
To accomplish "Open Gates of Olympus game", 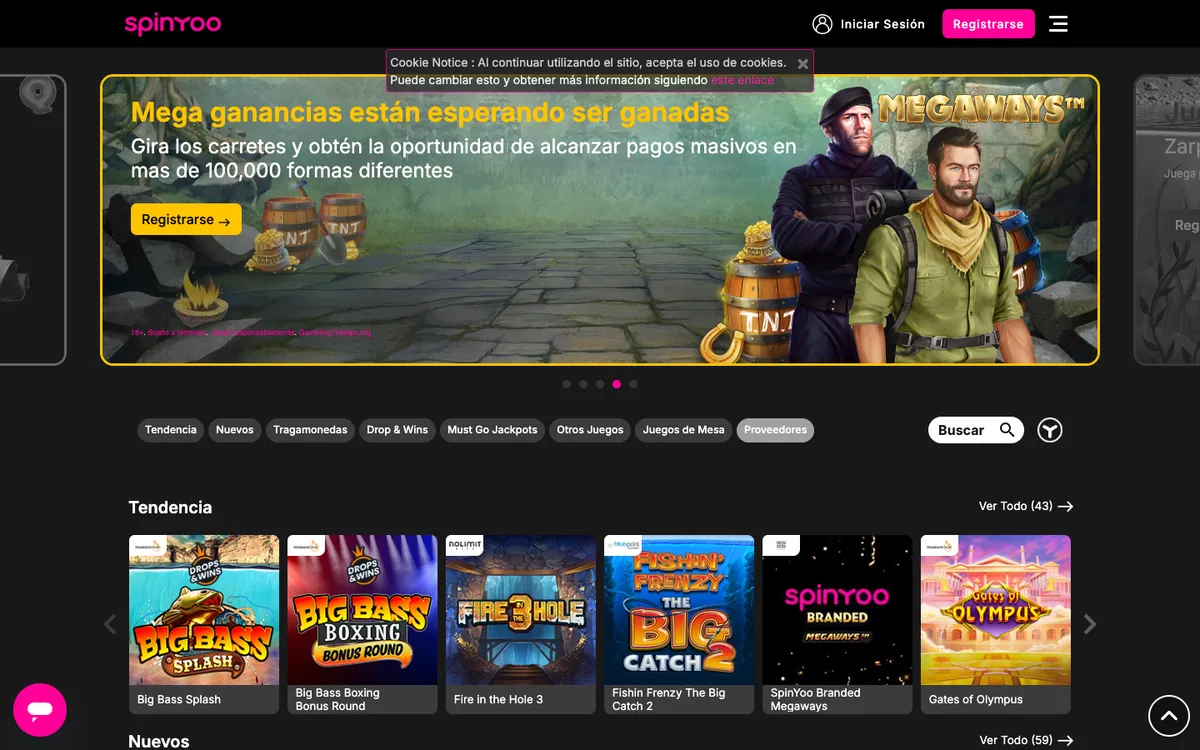I will point(996,624).
